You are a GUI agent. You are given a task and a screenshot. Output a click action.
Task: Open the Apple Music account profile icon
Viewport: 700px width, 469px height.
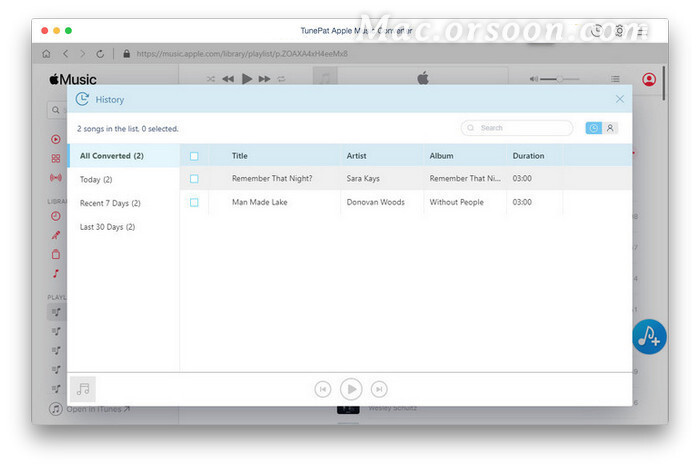click(649, 79)
